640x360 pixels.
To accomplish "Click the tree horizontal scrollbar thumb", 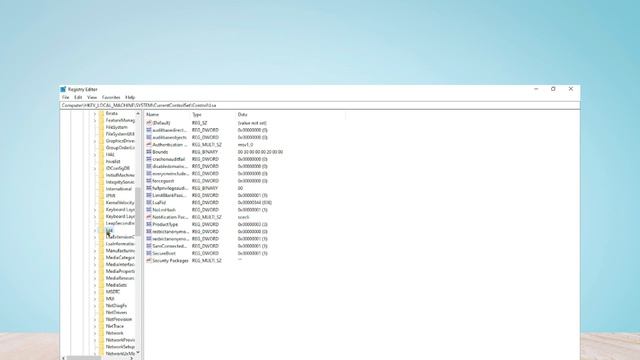I will coord(84,358).
